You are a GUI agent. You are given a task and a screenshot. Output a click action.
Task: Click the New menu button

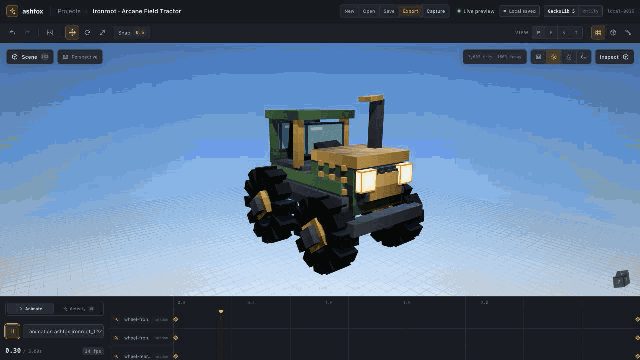click(349, 11)
